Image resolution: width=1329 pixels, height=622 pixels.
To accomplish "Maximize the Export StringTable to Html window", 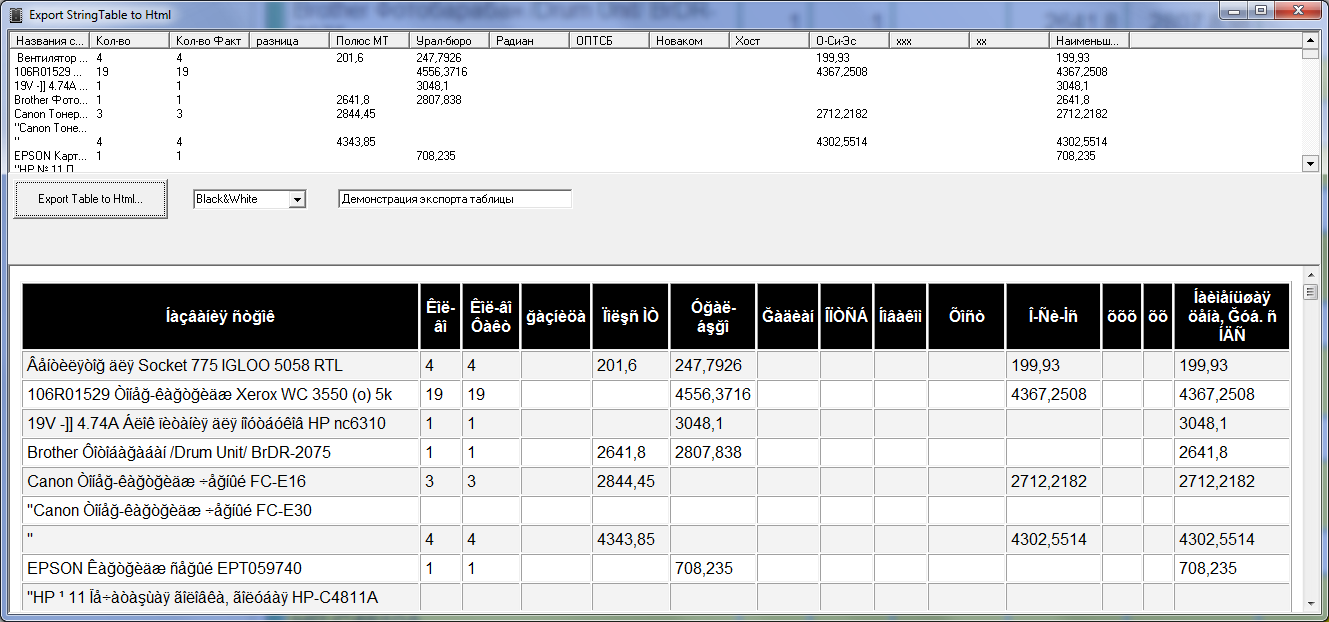I will point(1262,10).
